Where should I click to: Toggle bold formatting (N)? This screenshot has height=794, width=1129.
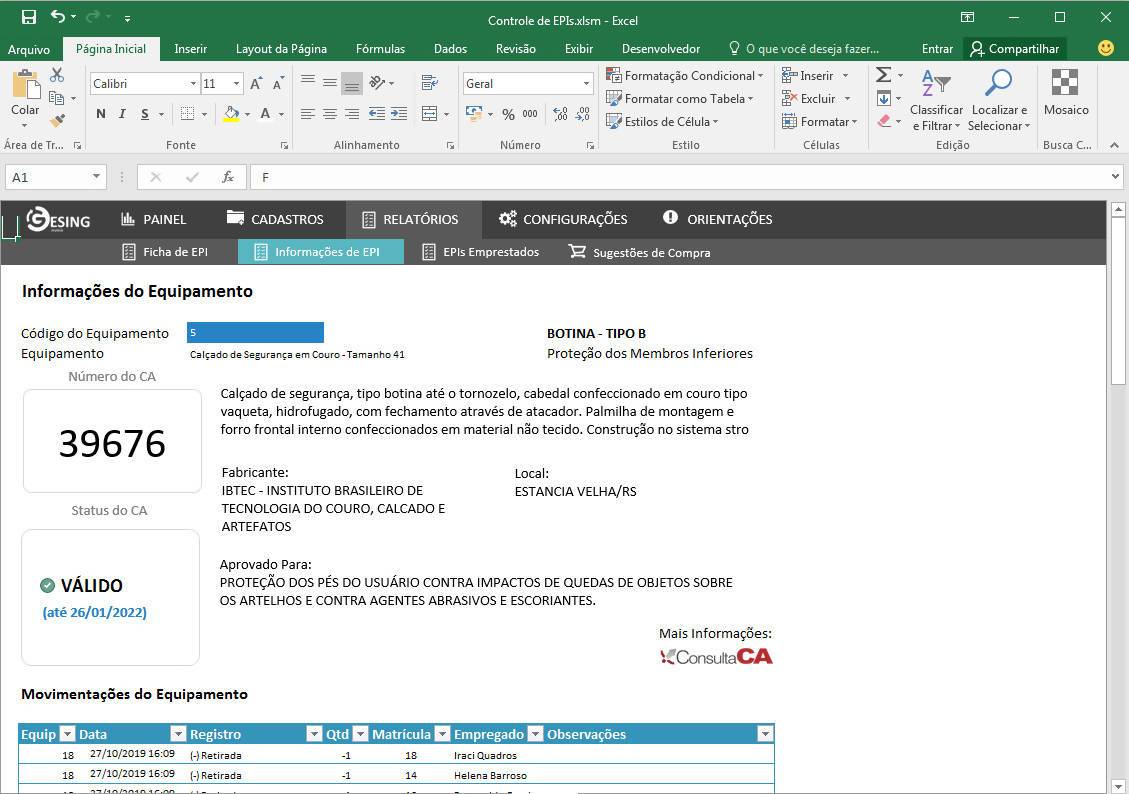pyautogui.click(x=100, y=114)
